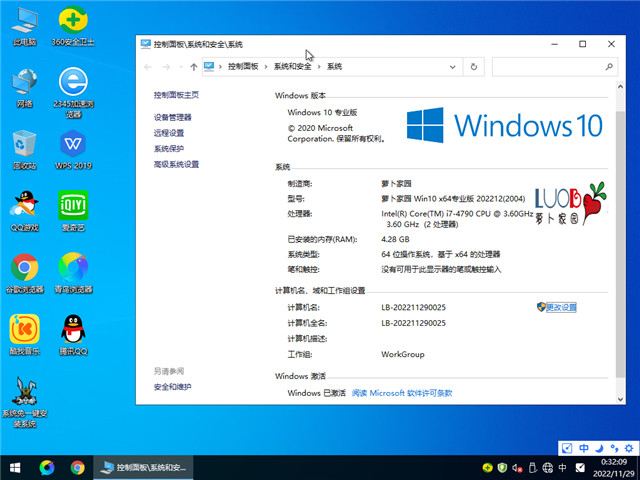Click the IME toolbar leftmost icon
The image size is (640, 480).
pyautogui.click(x=567, y=448)
